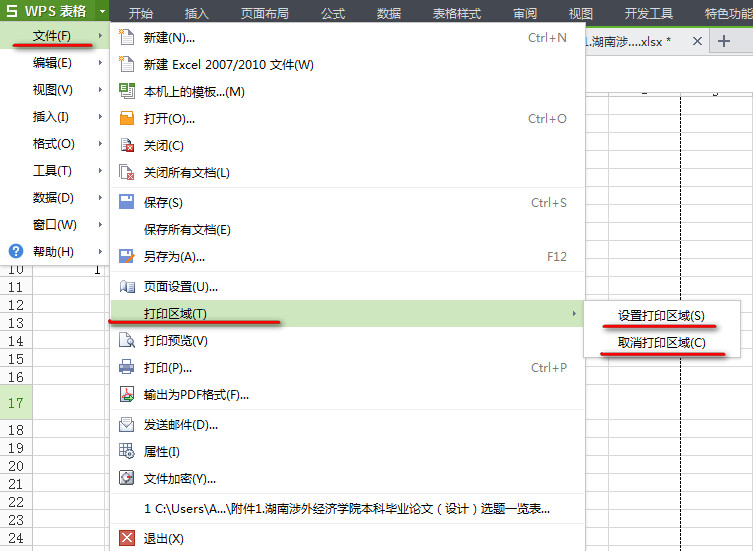Open the 编辑(E) menu
The width and height of the screenshot is (753, 551).
tap(54, 62)
